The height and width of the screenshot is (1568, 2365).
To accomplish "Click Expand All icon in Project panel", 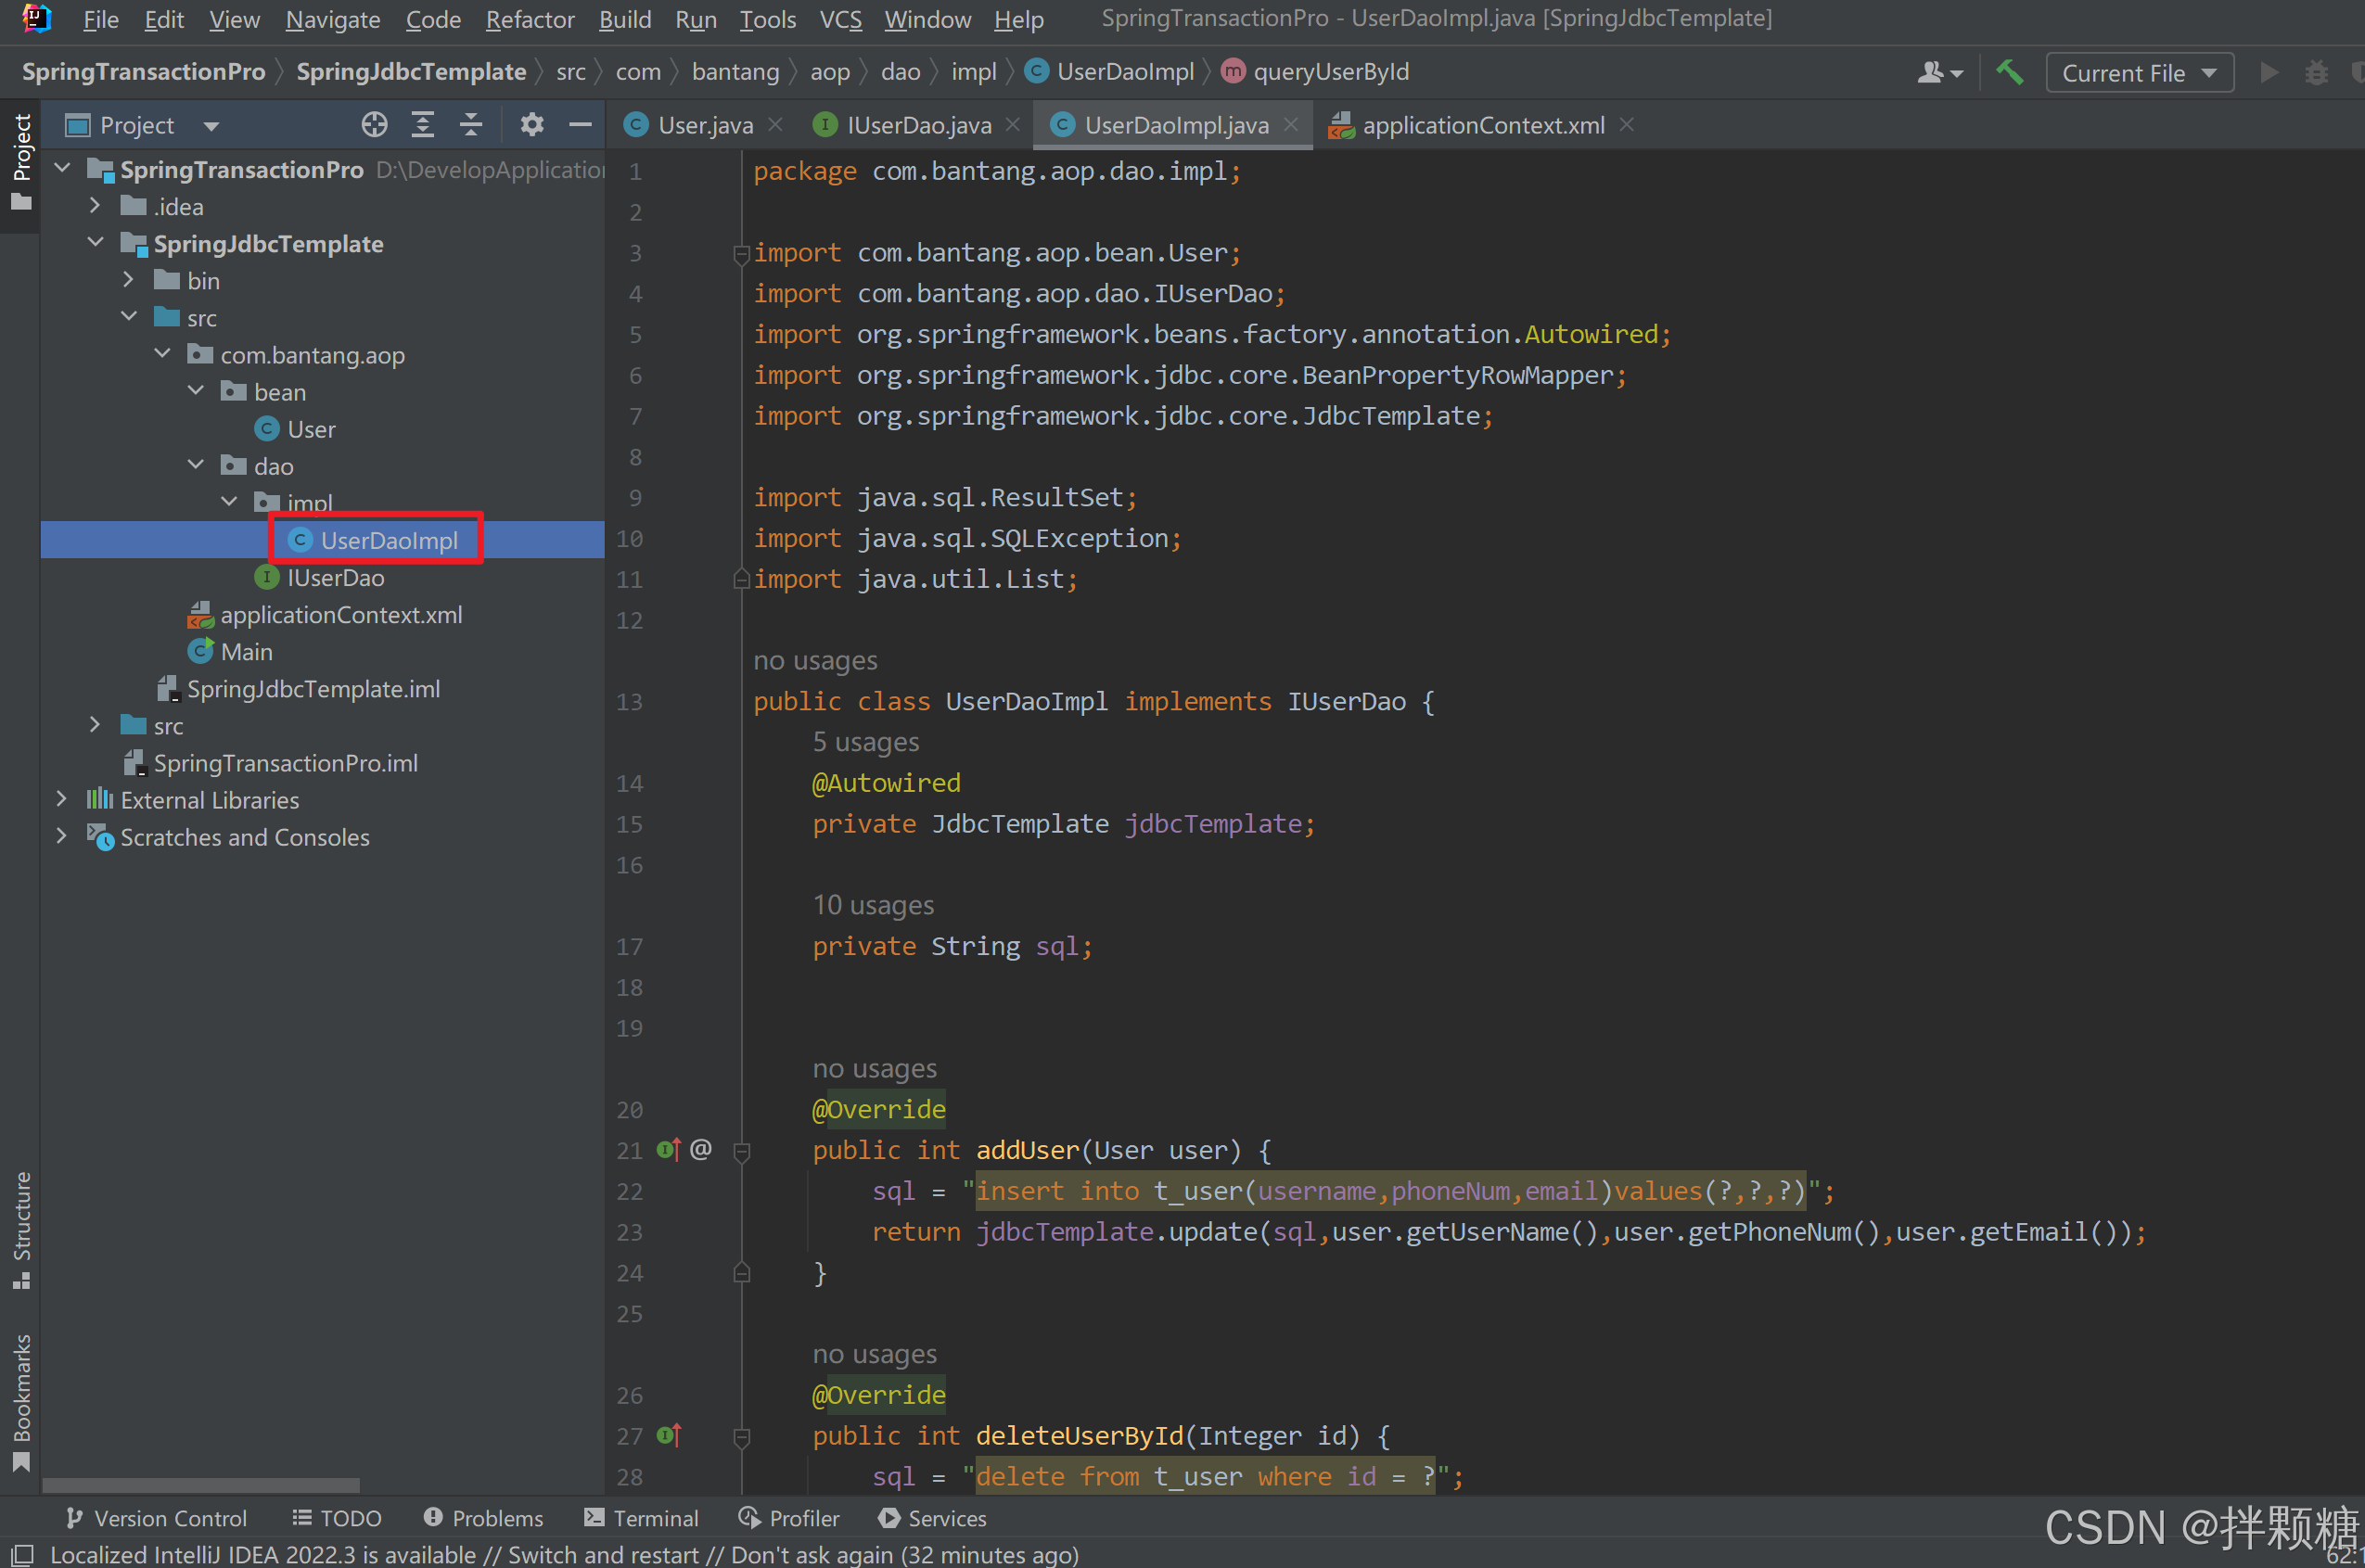I will coord(423,125).
